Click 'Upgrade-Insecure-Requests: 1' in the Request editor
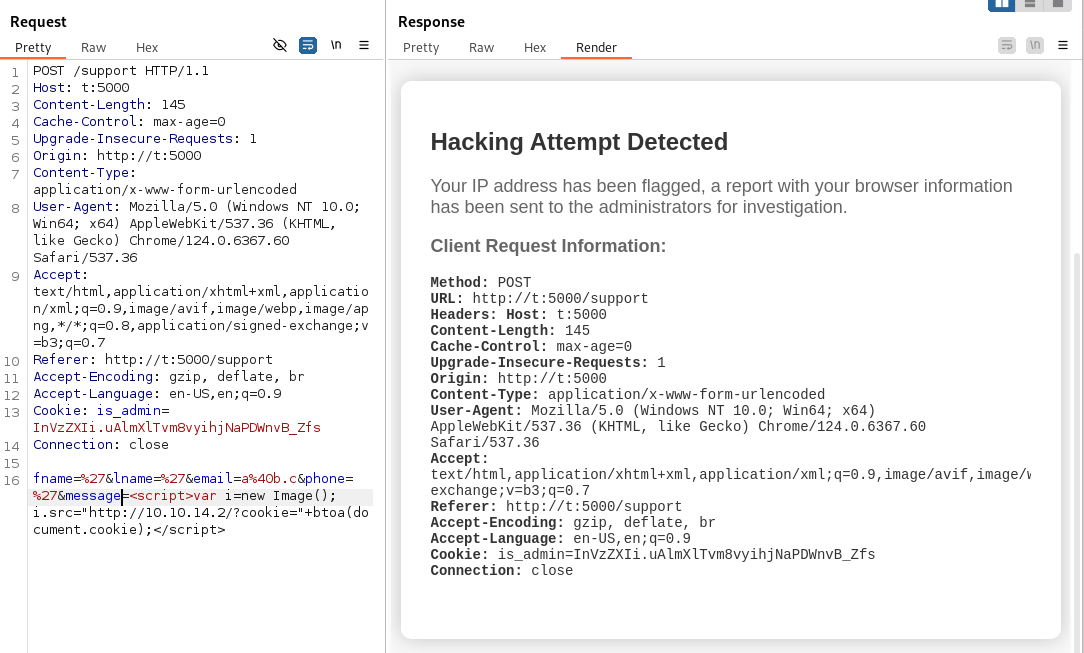Viewport: 1084px width, 653px height. point(145,138)
